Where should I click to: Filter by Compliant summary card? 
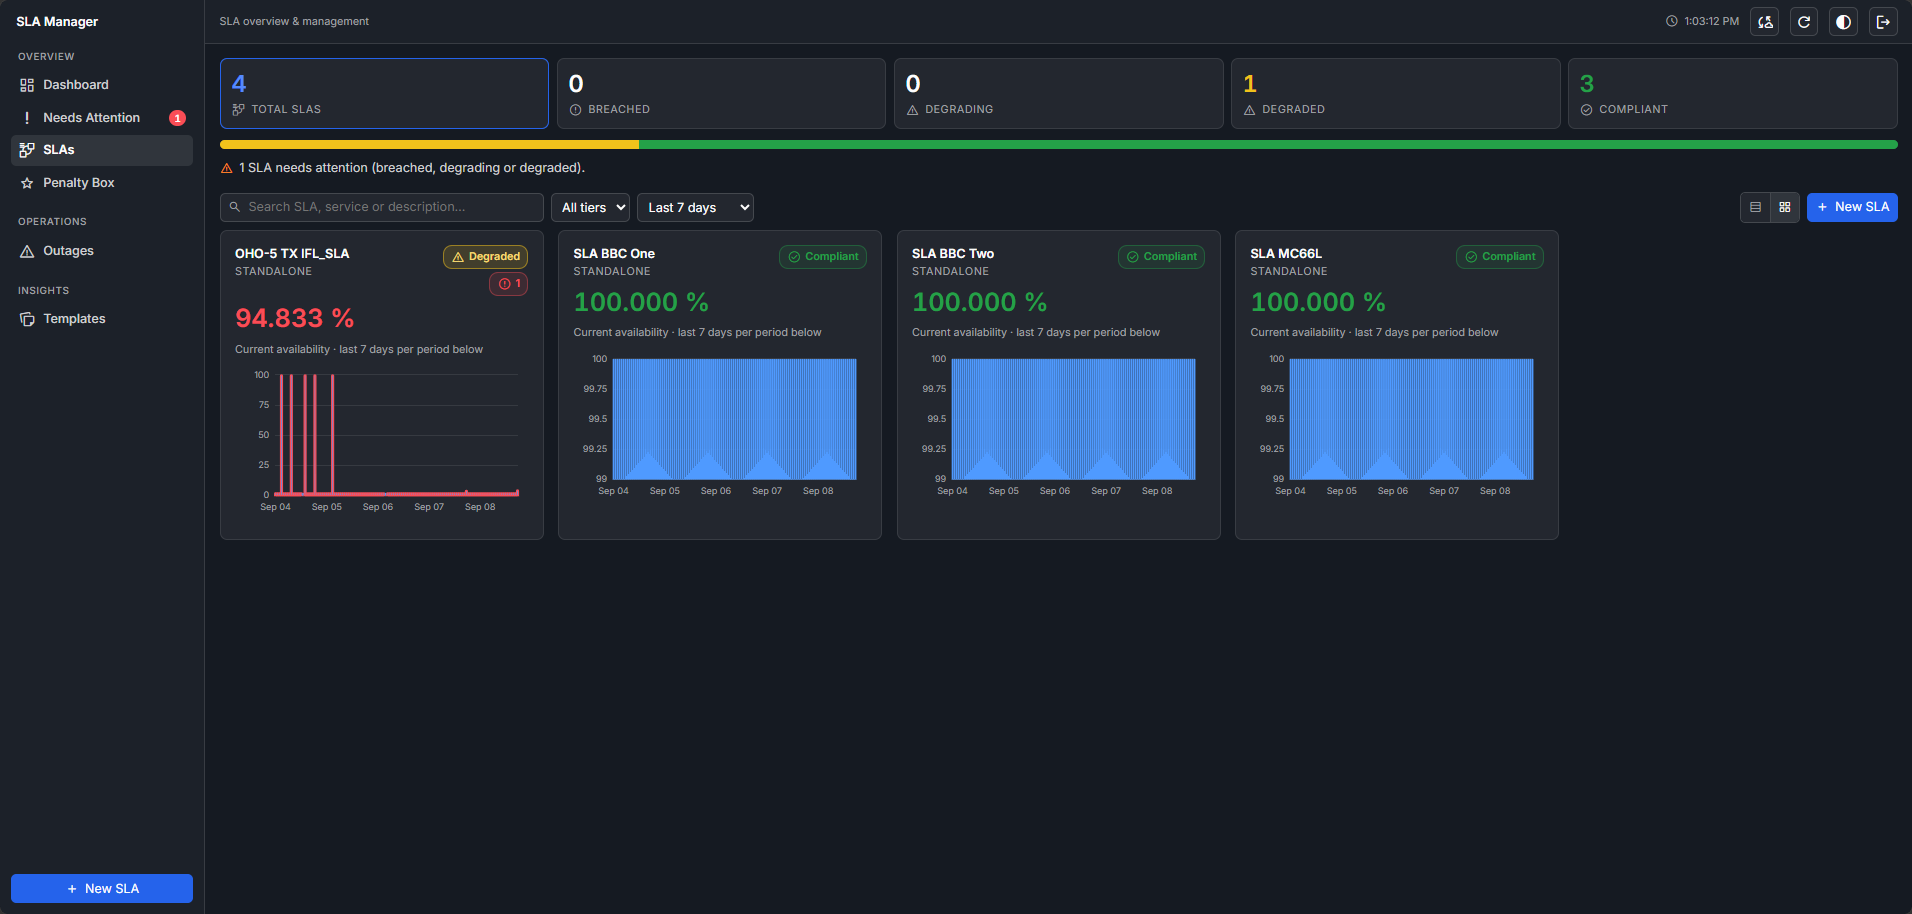click(x=1732, y=93)
